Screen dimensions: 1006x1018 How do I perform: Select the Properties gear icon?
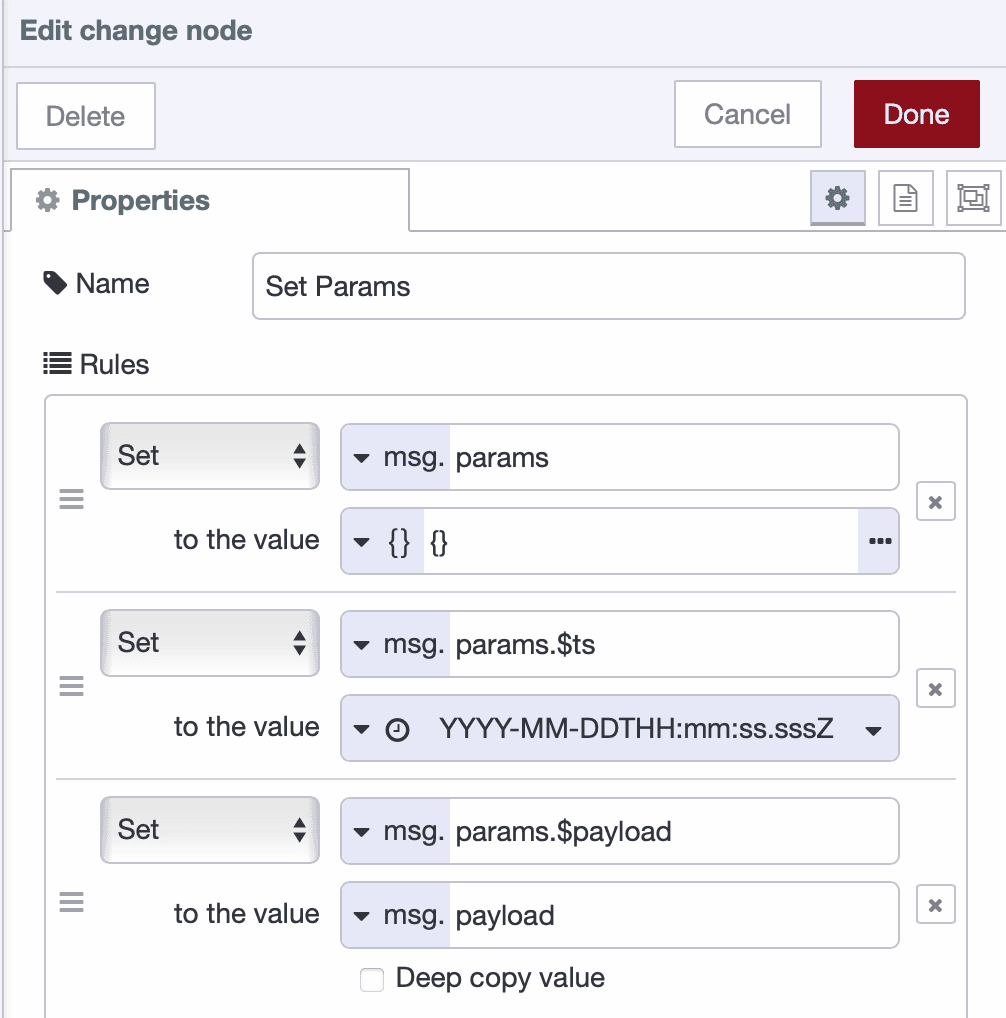coord(837,198)
